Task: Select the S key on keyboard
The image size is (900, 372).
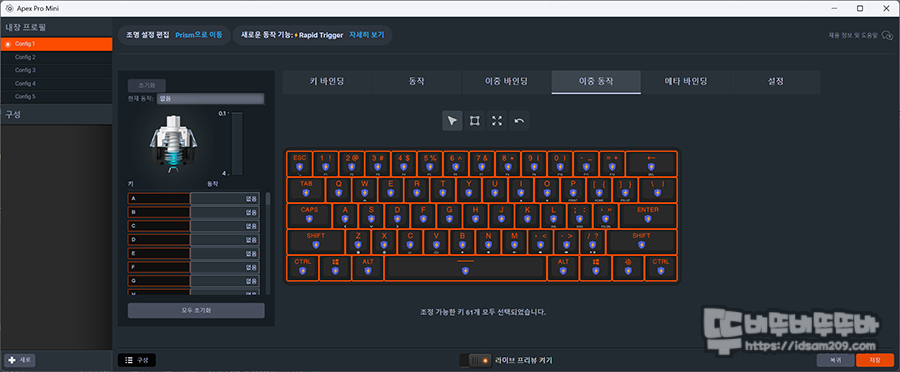Action: [x=371, y=215]
